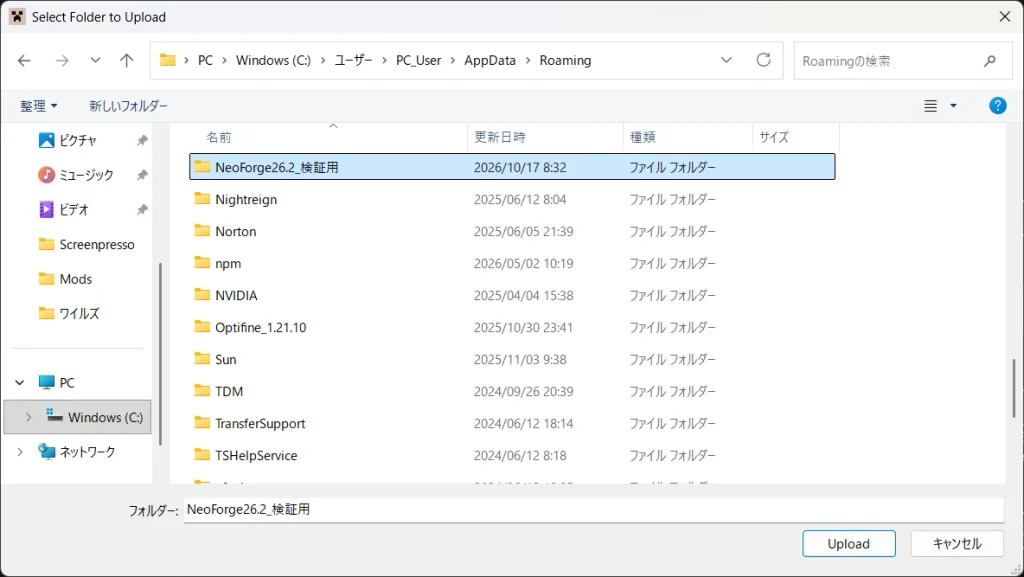
Task: Click the folder icon next to NVIDIA
Action: click(202, 294)
